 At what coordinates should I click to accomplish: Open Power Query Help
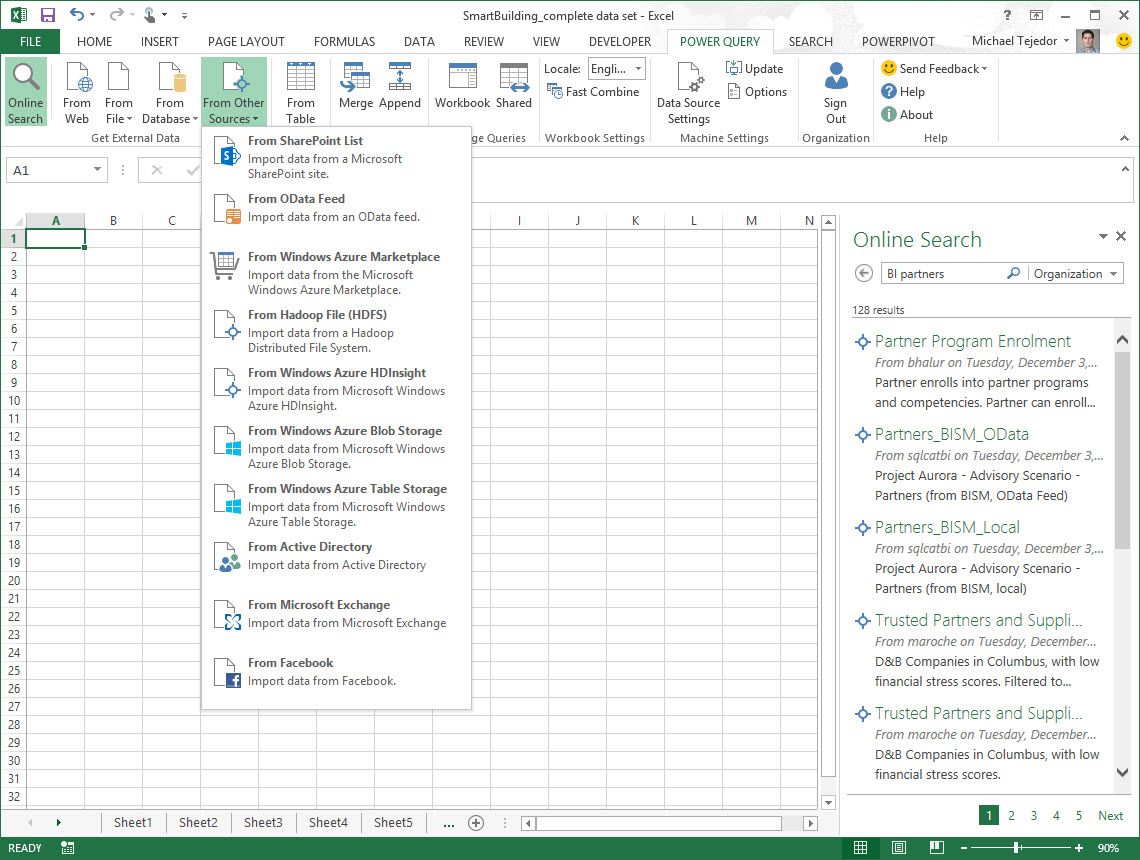(x=903, y=92)
